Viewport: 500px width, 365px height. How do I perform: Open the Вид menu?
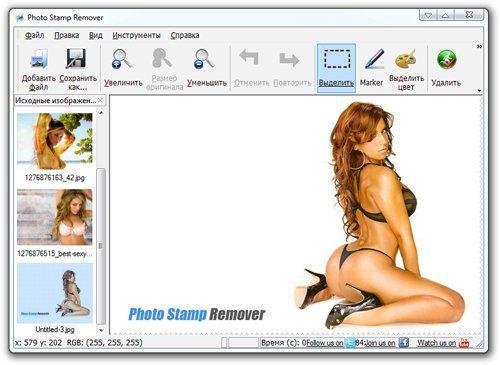coord(96,35)
